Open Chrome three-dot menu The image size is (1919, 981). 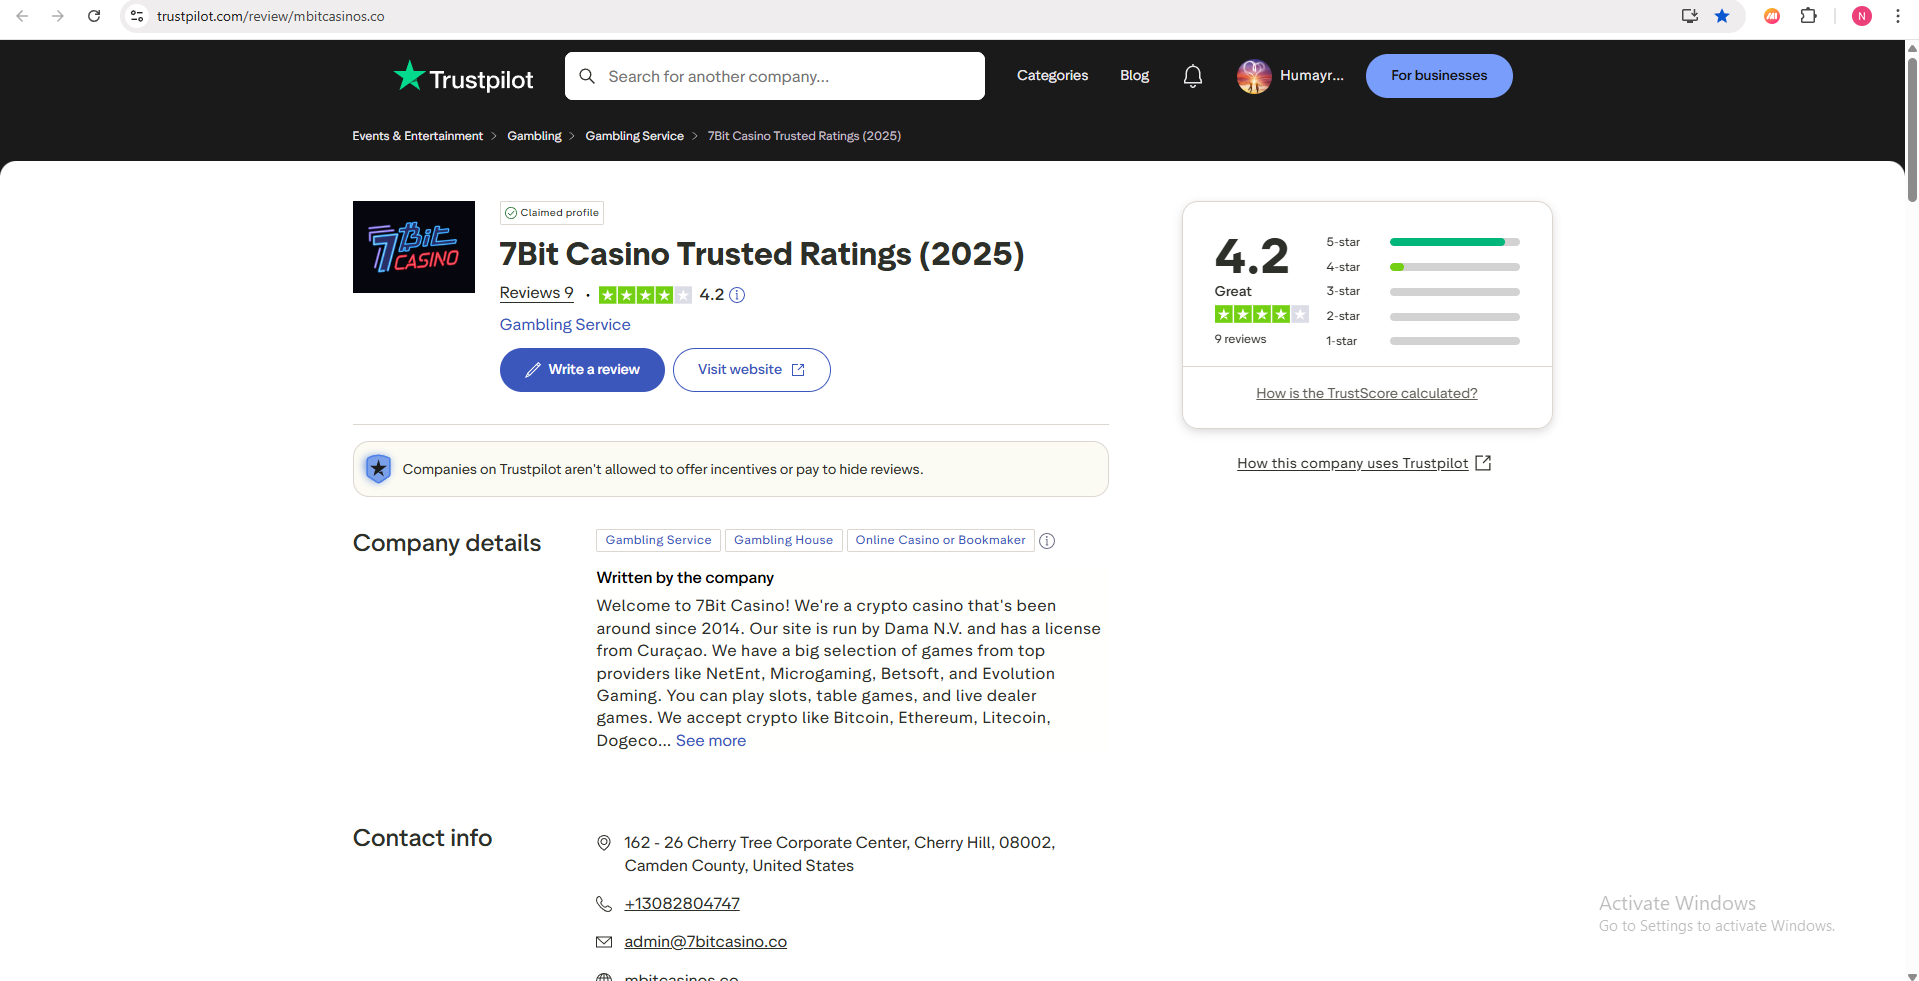pos(1898,16)
